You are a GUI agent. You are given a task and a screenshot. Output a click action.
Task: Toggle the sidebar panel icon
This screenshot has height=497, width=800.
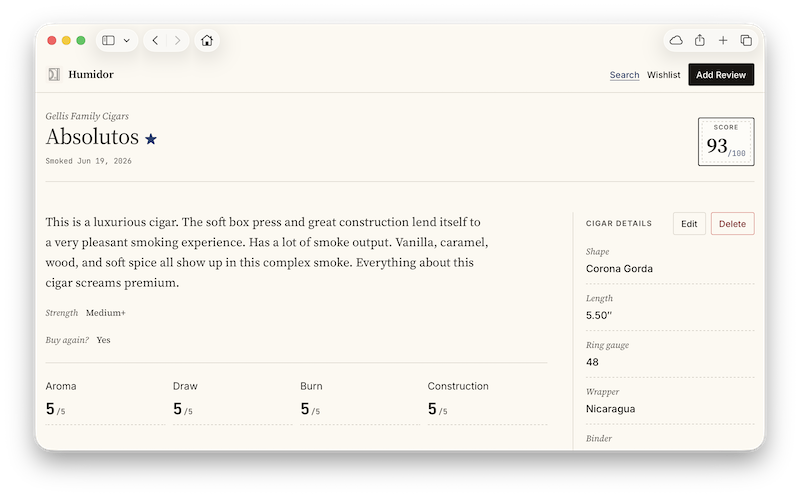point(108,40)
